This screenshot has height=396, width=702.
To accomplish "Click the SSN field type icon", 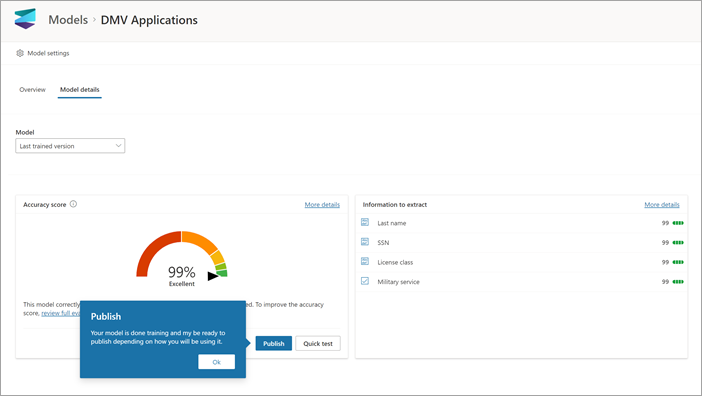I will point(365,242).
